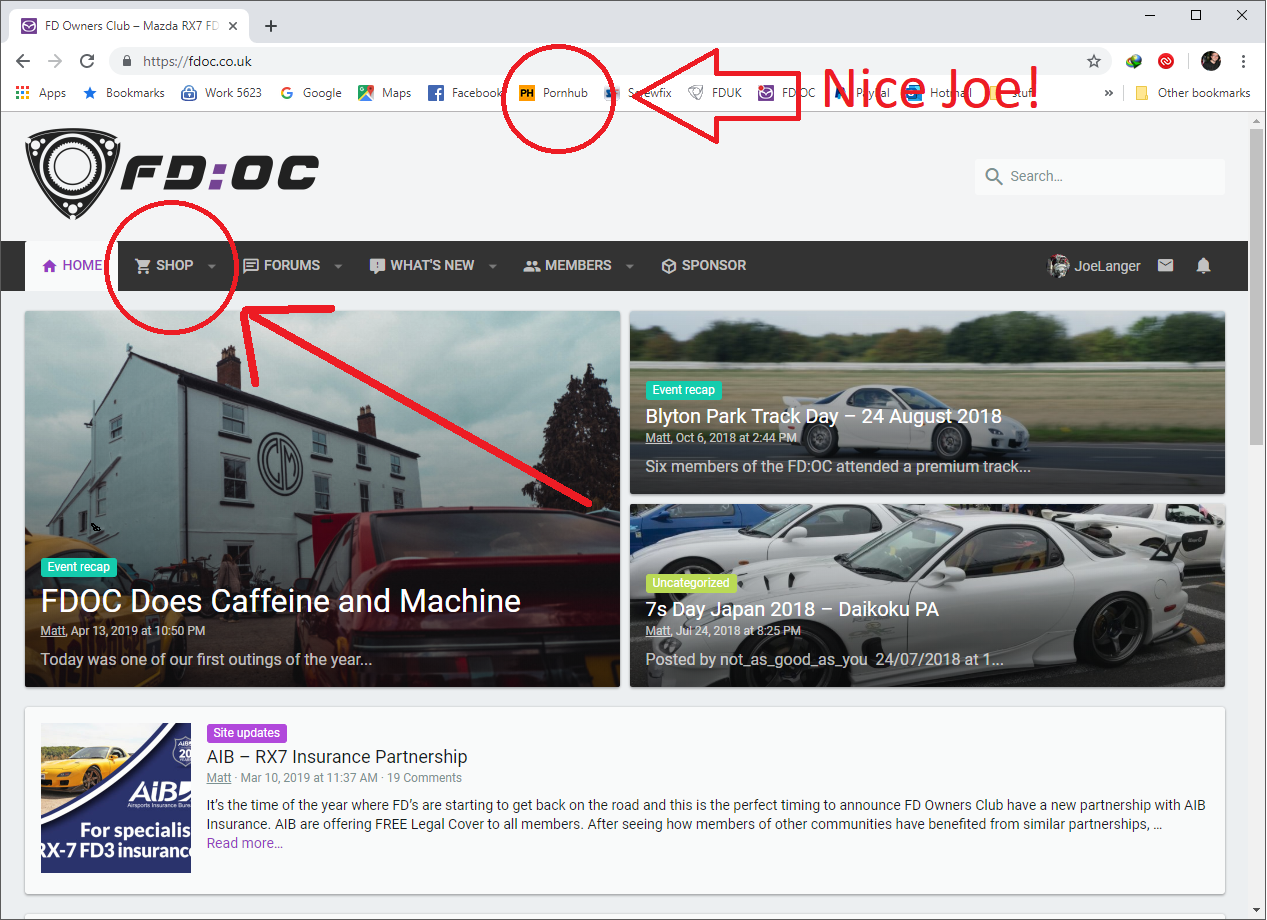The height and width of the screenshot is (920, 1267).
Task: Open the Forums nav item
Action: [282, 266]
